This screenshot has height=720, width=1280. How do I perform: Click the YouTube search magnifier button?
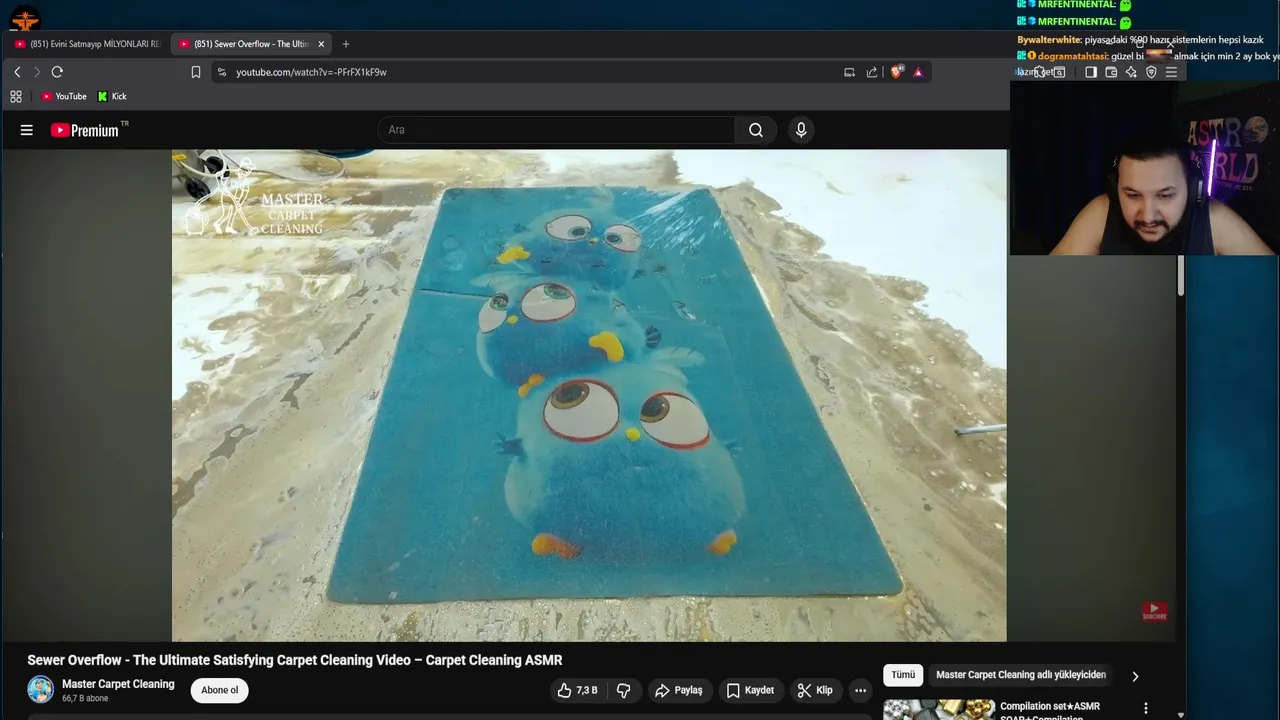pyautogui.click(x=756, y=130)
